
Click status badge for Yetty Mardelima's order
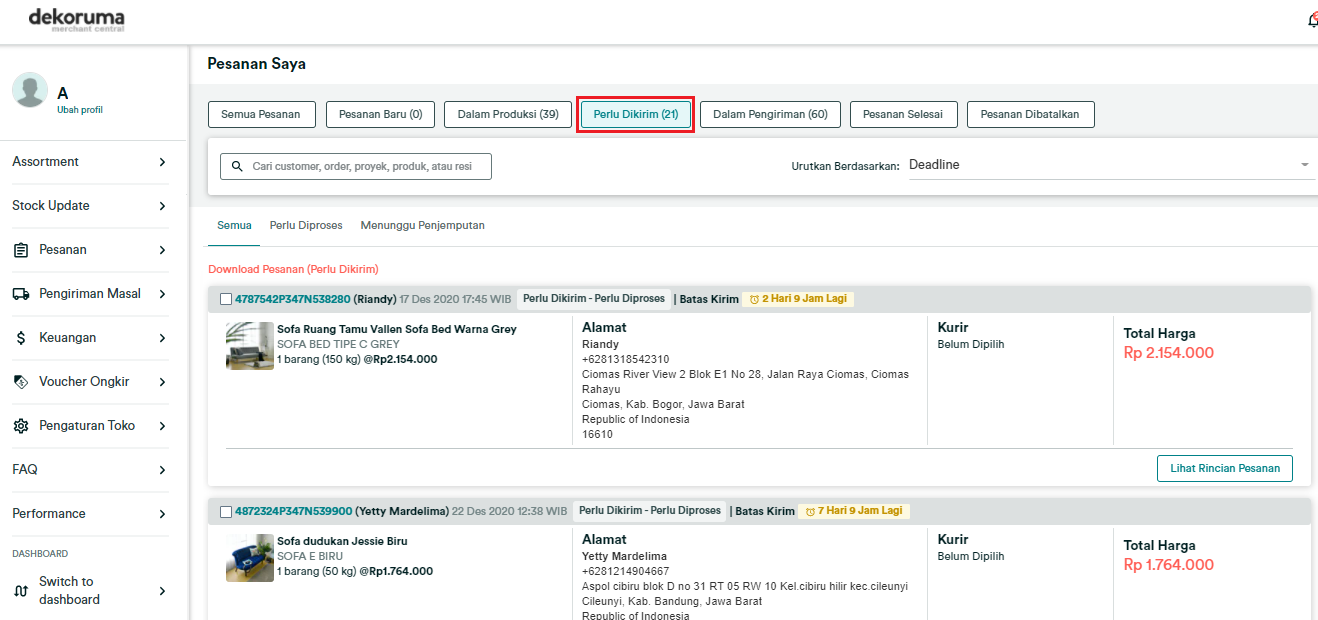[650, 511]
